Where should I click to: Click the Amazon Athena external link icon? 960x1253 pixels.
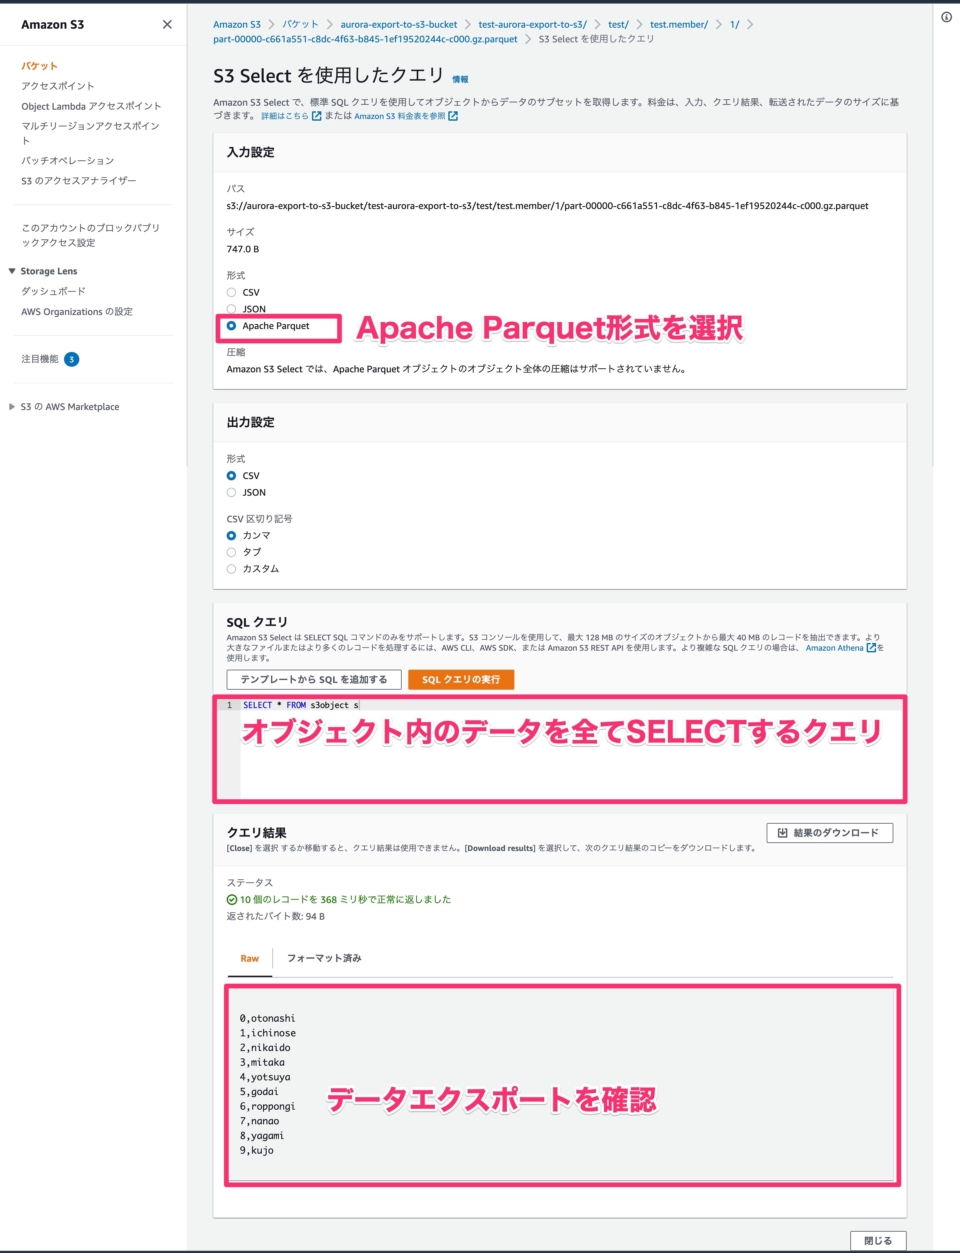872,647
